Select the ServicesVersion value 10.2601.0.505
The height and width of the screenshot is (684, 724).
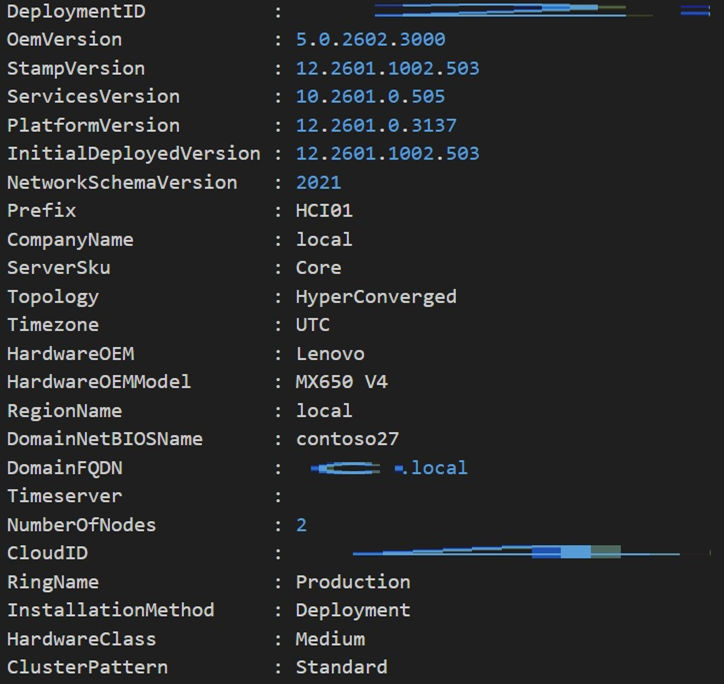point(370,97)
